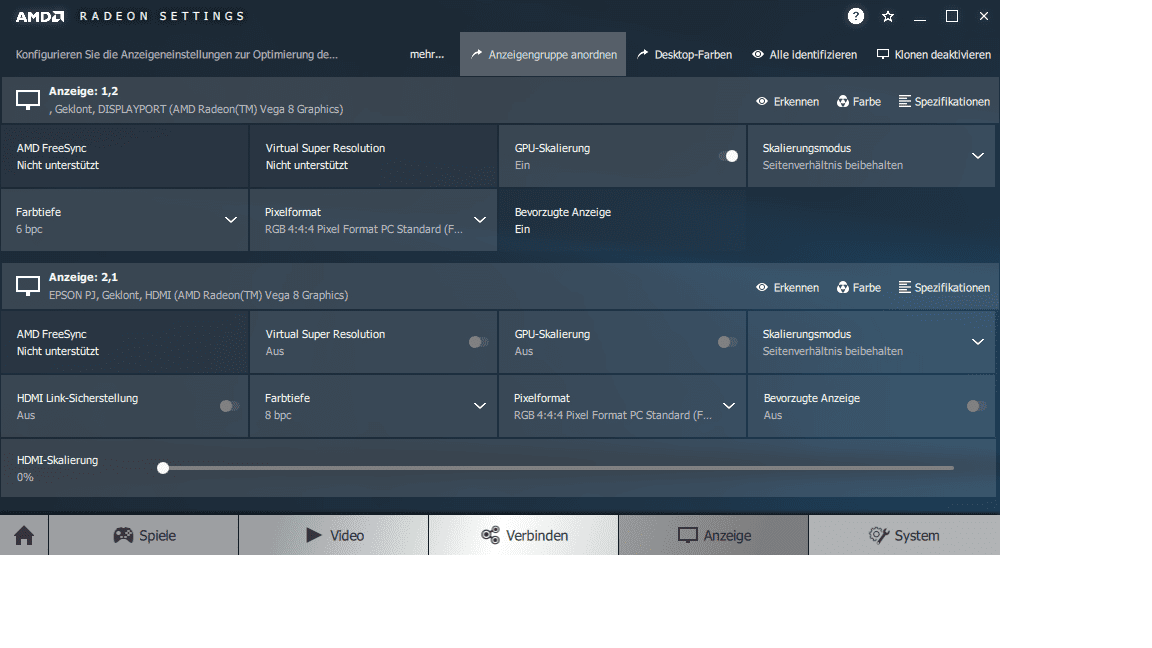Click the gamepad icon on Spiele tab
The height and width of the screenshot is (648, 1152).
coord(123,536)
